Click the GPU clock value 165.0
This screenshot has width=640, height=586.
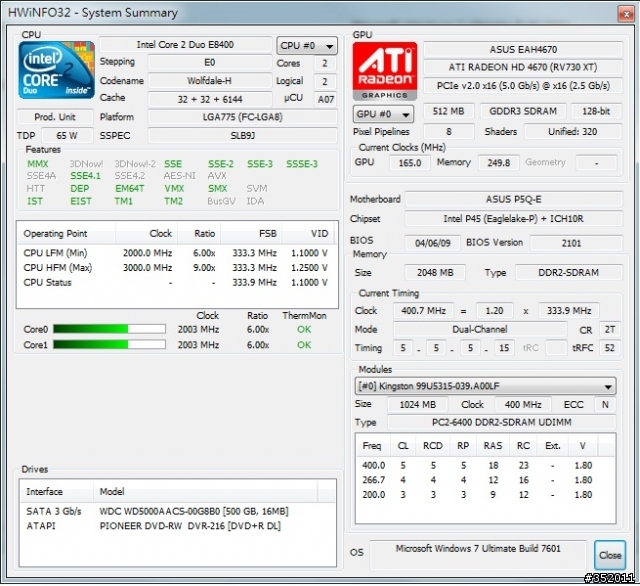[409, 163]
